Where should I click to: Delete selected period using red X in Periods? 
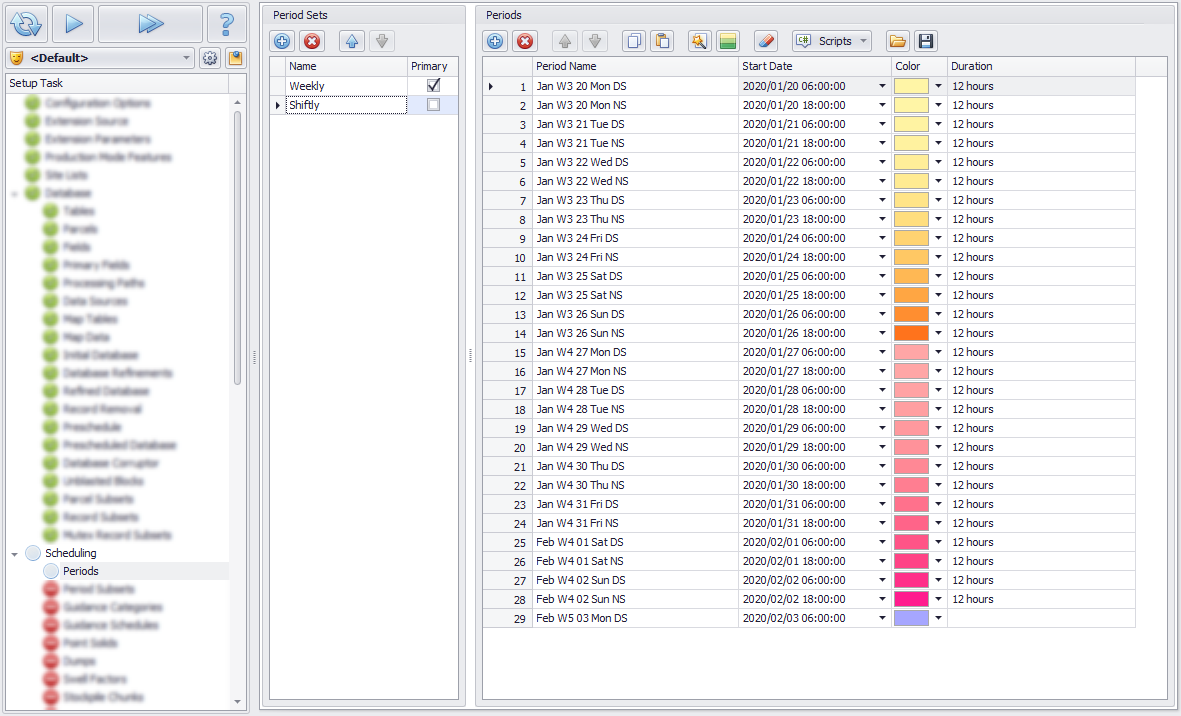coord(525,41)
